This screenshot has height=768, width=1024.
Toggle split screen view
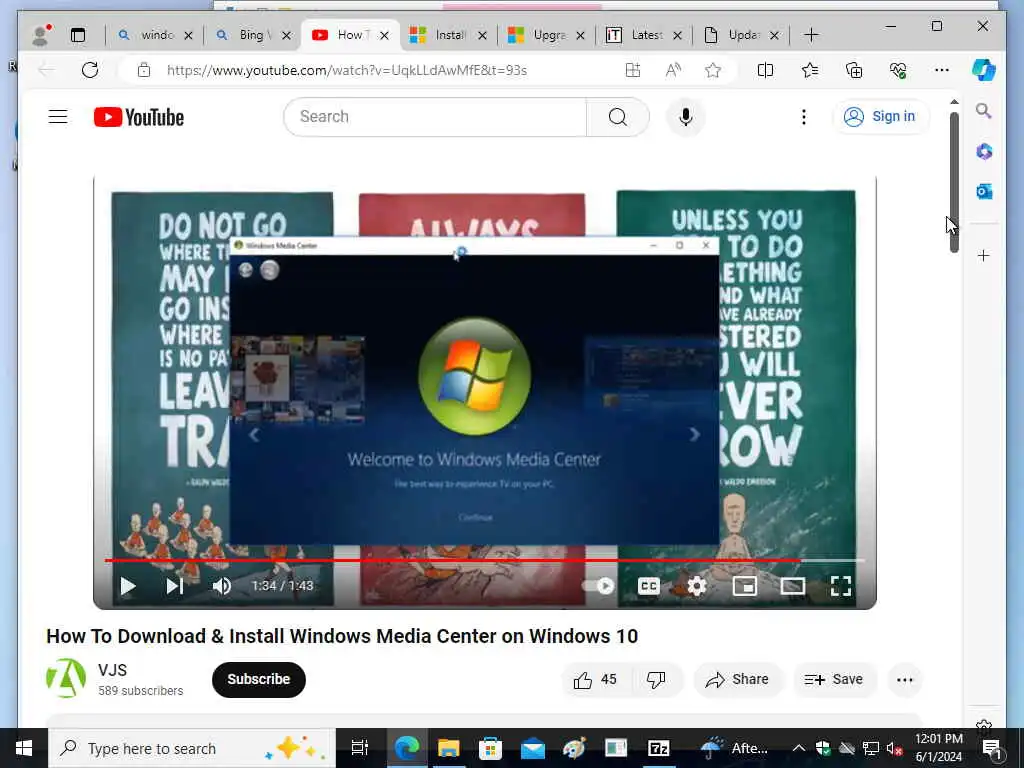[x=765, y=70]
